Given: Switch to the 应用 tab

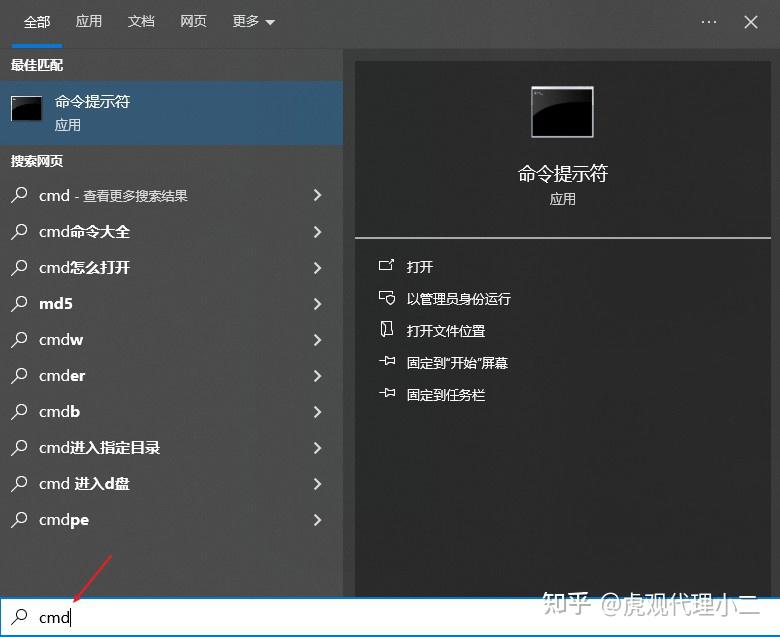Looking at the screenshot, I should (x=89, y=21).
